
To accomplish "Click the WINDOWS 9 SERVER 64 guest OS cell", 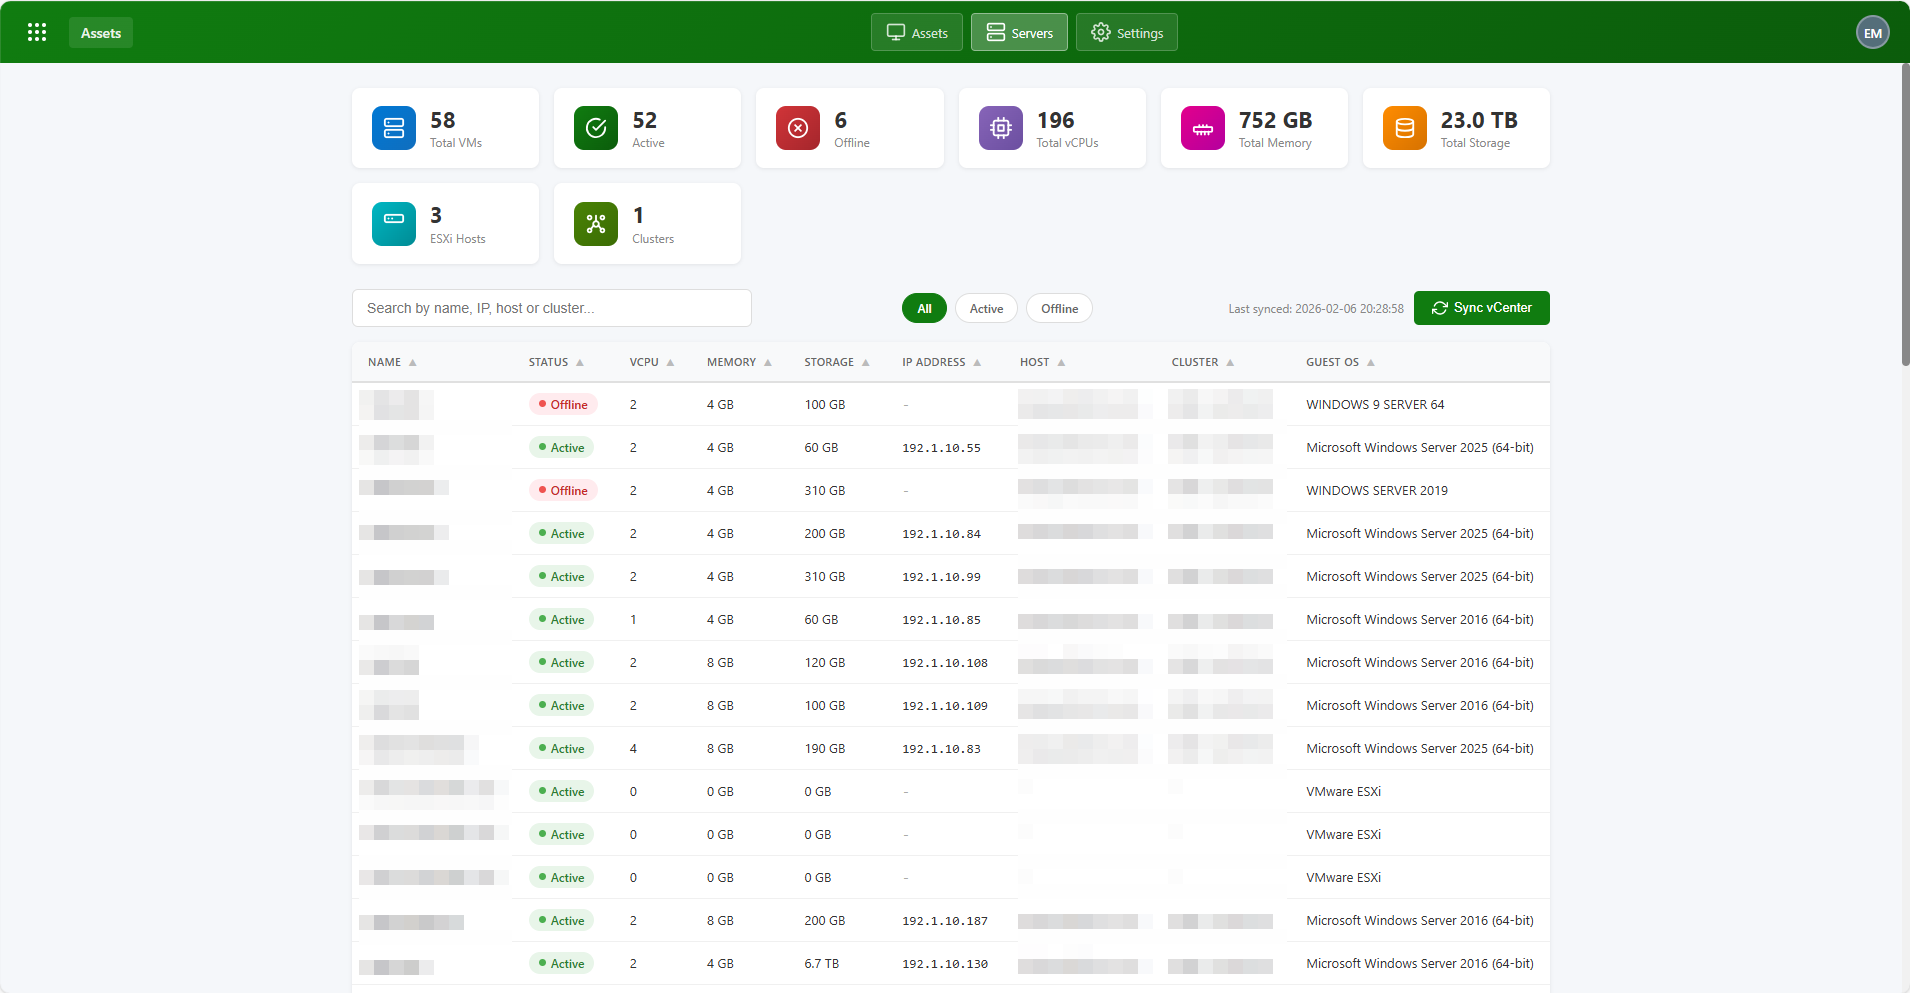I will click(1375, 405).
